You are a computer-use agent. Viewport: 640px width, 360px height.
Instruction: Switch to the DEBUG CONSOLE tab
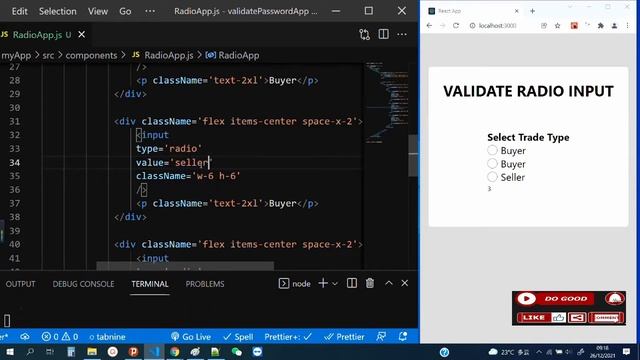[x=83, y=284]
